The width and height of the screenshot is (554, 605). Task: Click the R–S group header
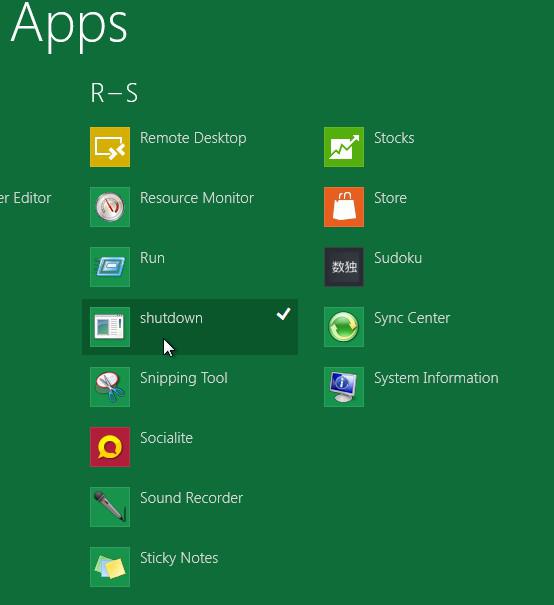click(114, 93)
